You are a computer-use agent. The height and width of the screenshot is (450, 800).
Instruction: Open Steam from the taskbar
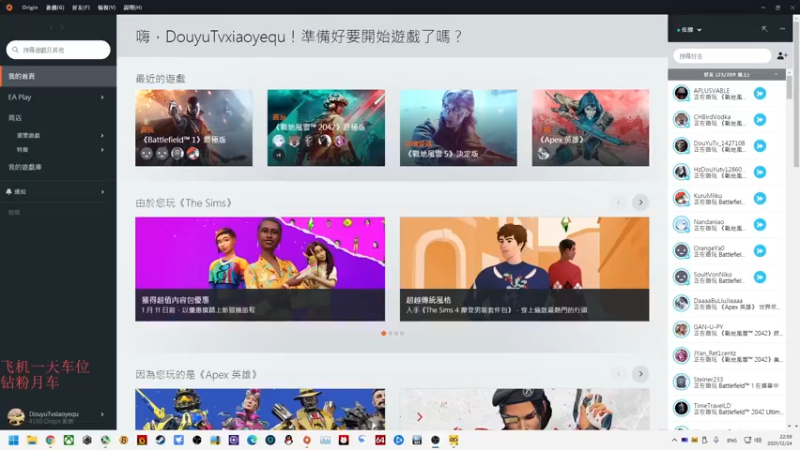pyautogui.click(x=160, y=440)
